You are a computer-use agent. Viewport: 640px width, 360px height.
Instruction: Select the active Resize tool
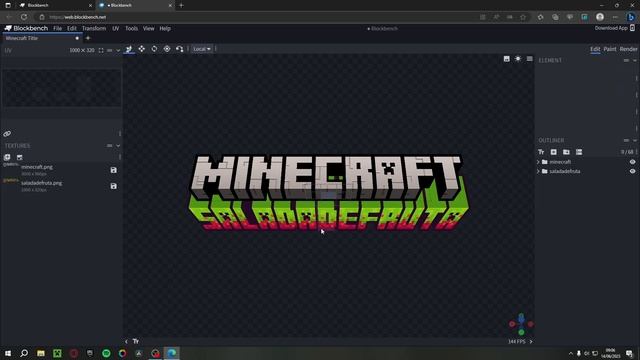coord(129,49)
